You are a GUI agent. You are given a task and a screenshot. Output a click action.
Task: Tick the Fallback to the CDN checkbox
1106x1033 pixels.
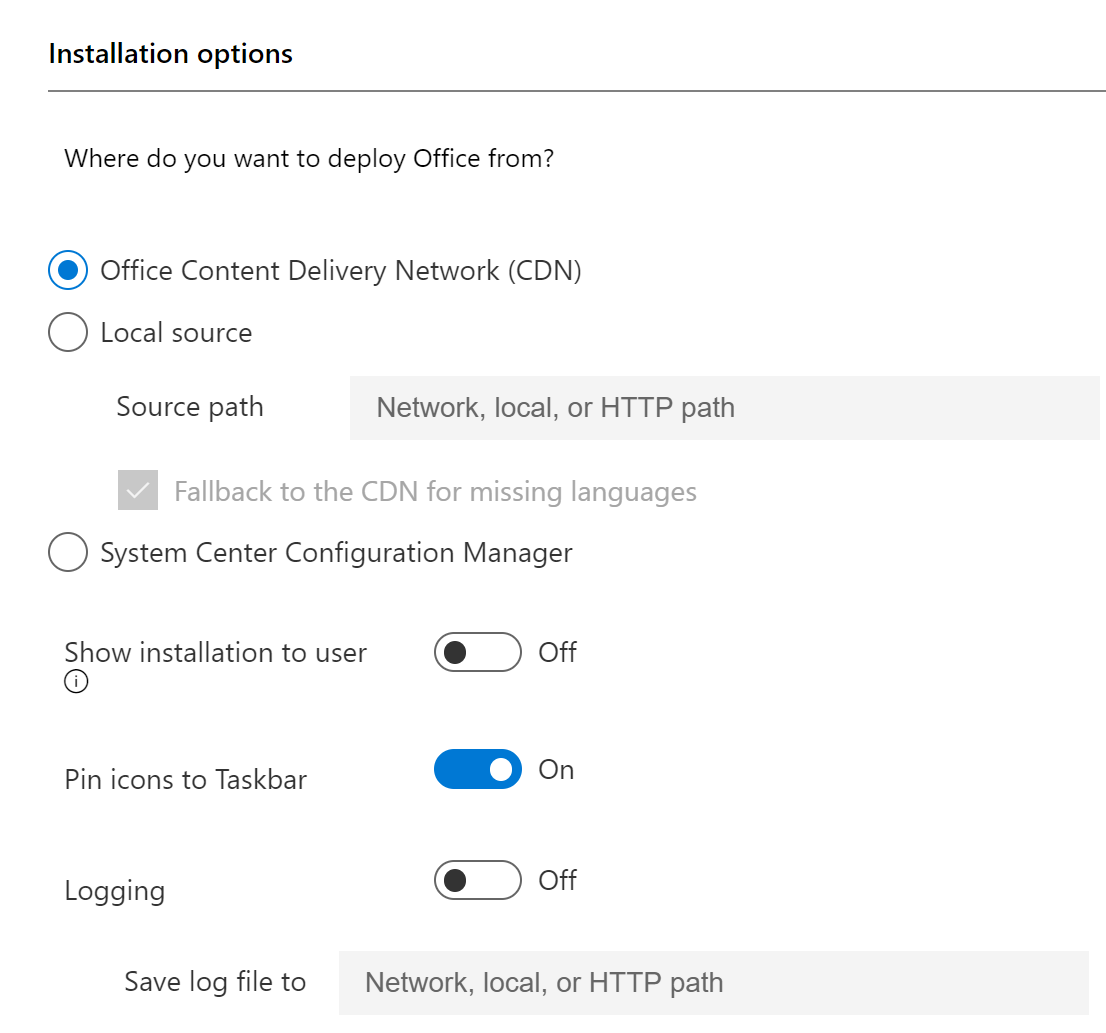pyautogui.click(x=138, y=490)
